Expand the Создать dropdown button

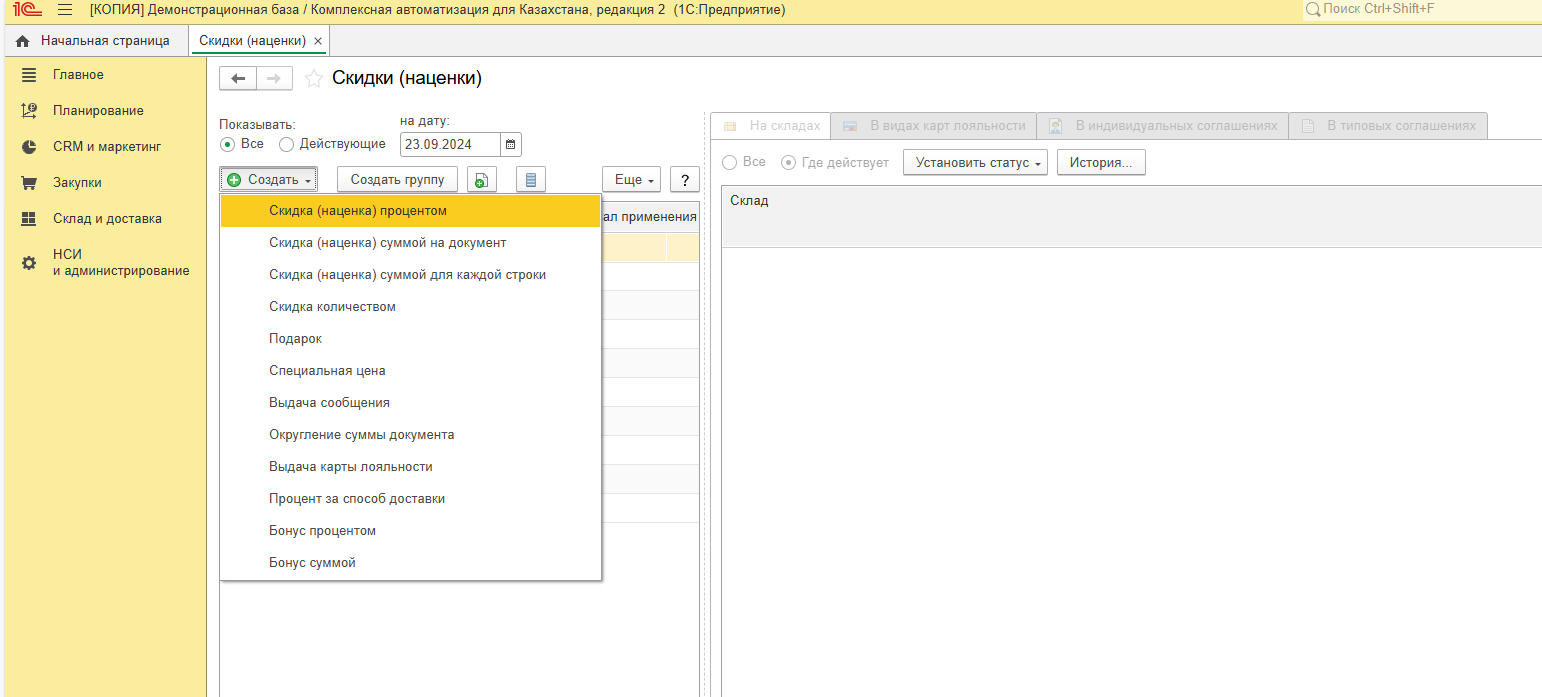(x=269, y=180)
